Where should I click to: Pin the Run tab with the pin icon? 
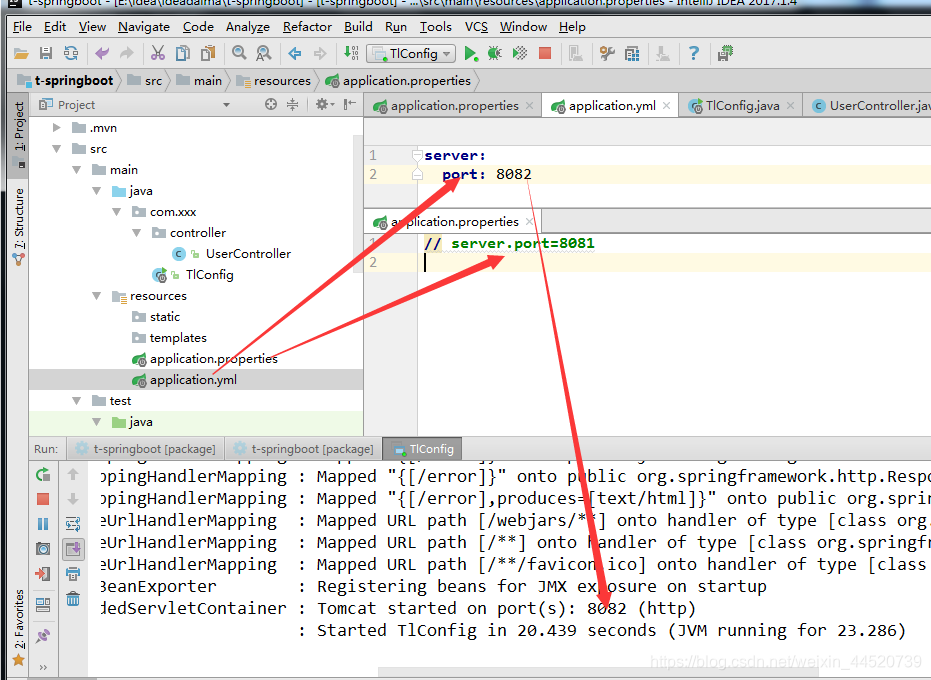[43, 636]
